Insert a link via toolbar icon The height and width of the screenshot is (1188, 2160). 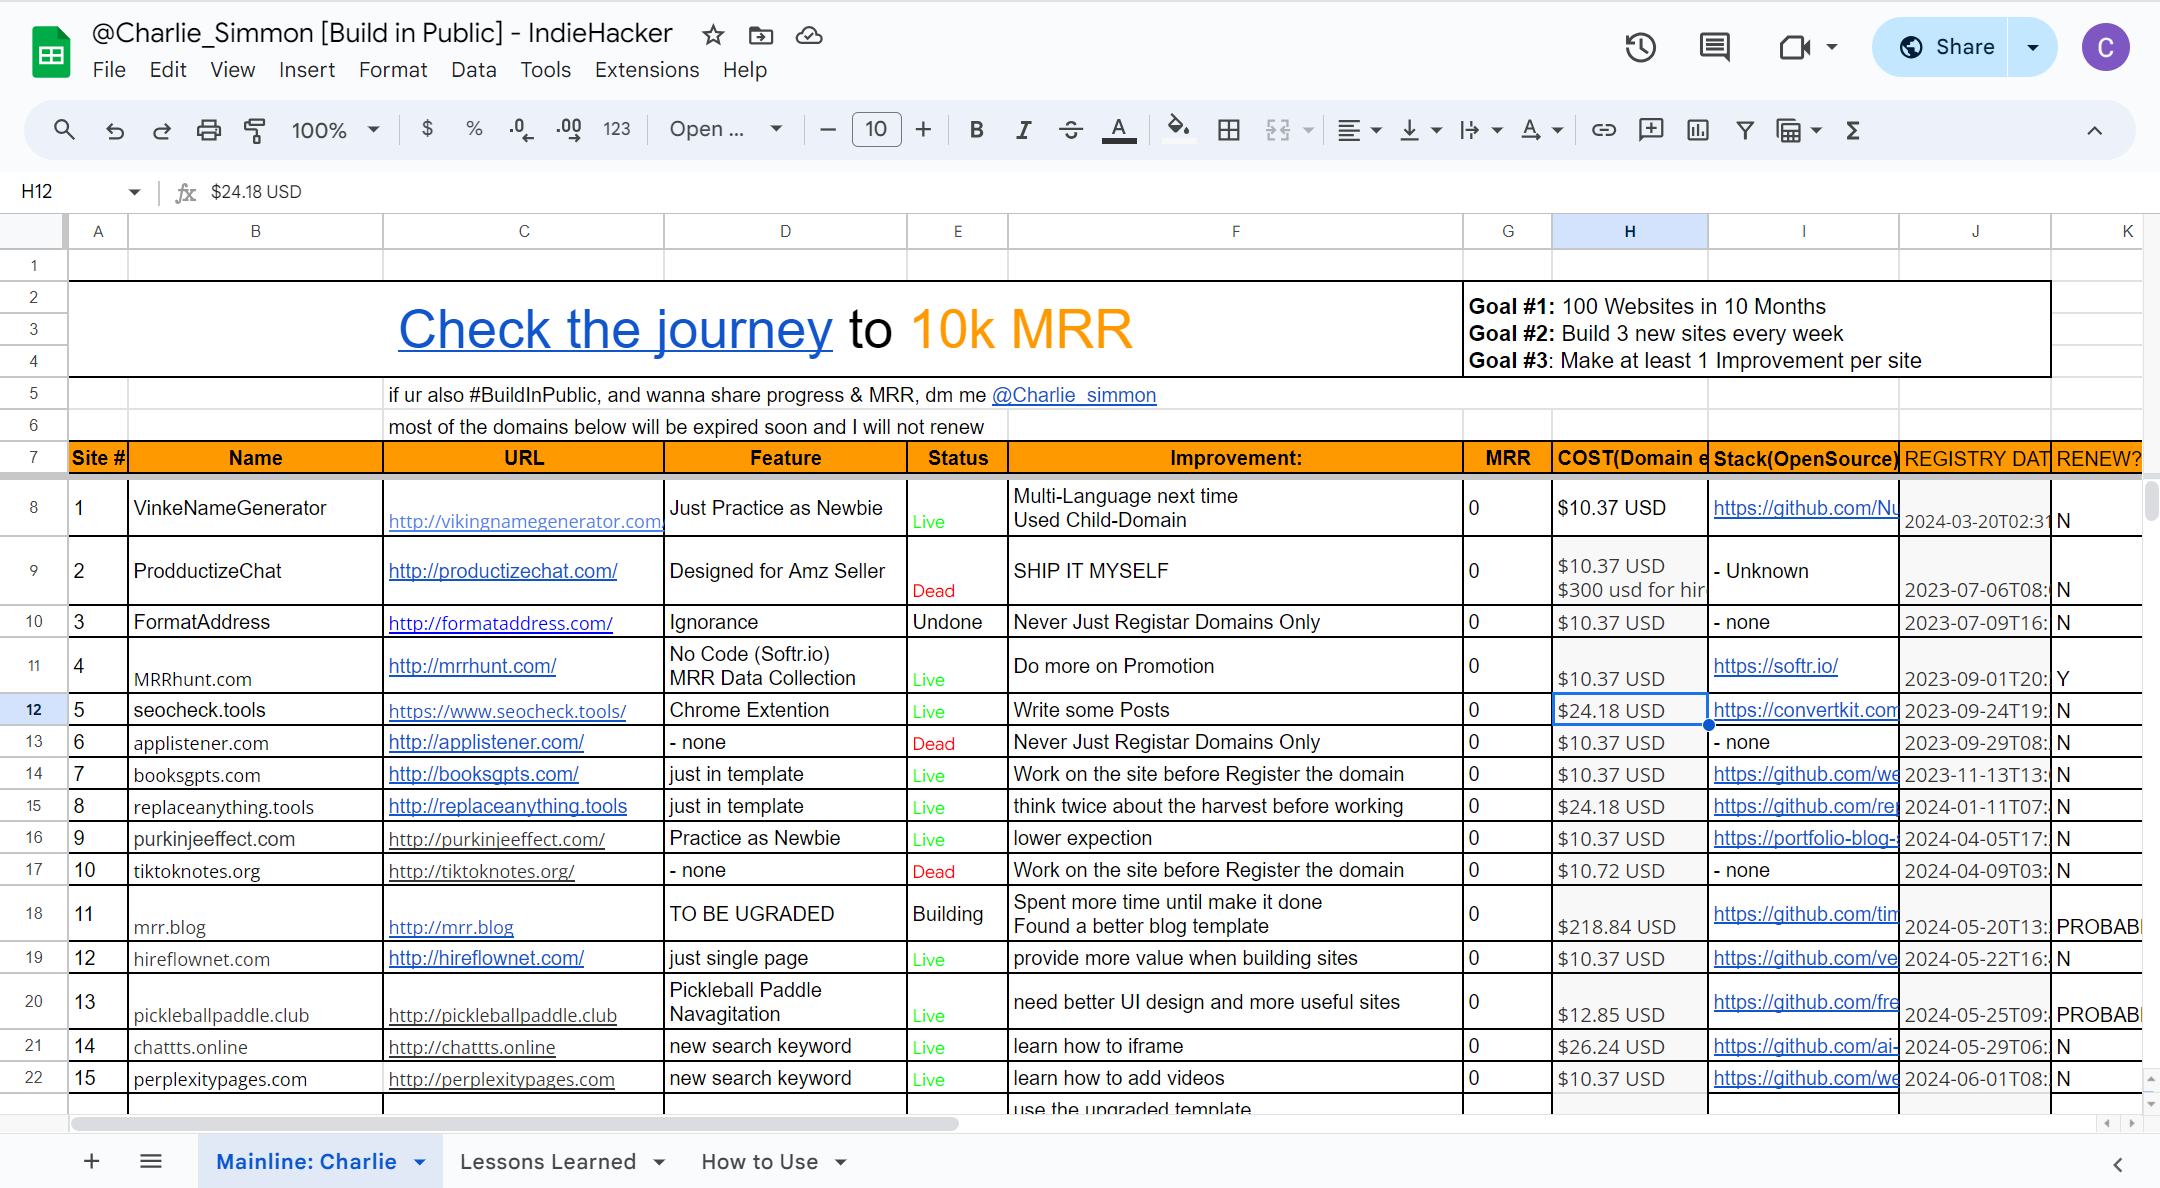pyautogui.click(x=1604, y=130)
